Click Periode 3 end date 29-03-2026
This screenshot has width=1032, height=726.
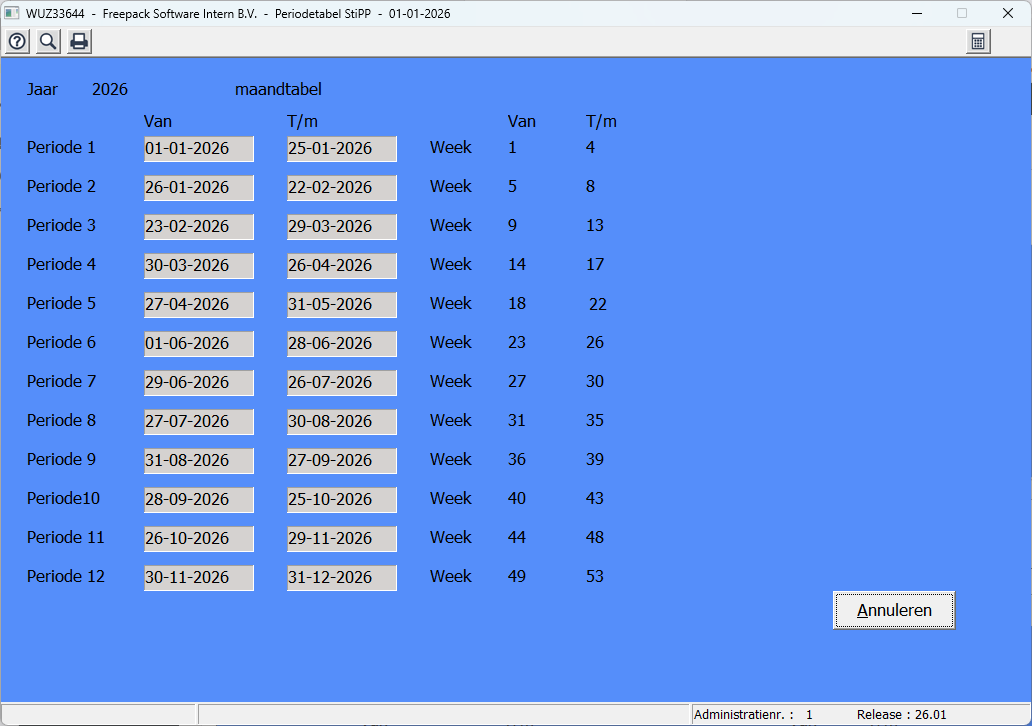341,227
